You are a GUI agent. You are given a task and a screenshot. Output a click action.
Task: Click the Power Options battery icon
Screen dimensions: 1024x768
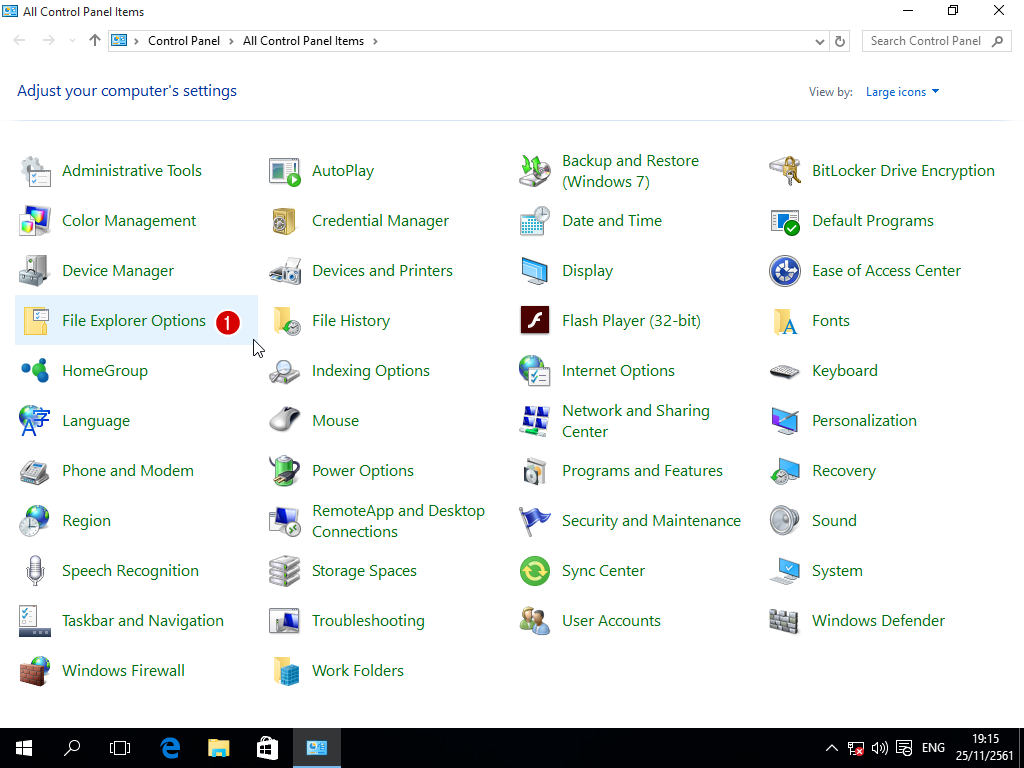[x=285, y=471]
